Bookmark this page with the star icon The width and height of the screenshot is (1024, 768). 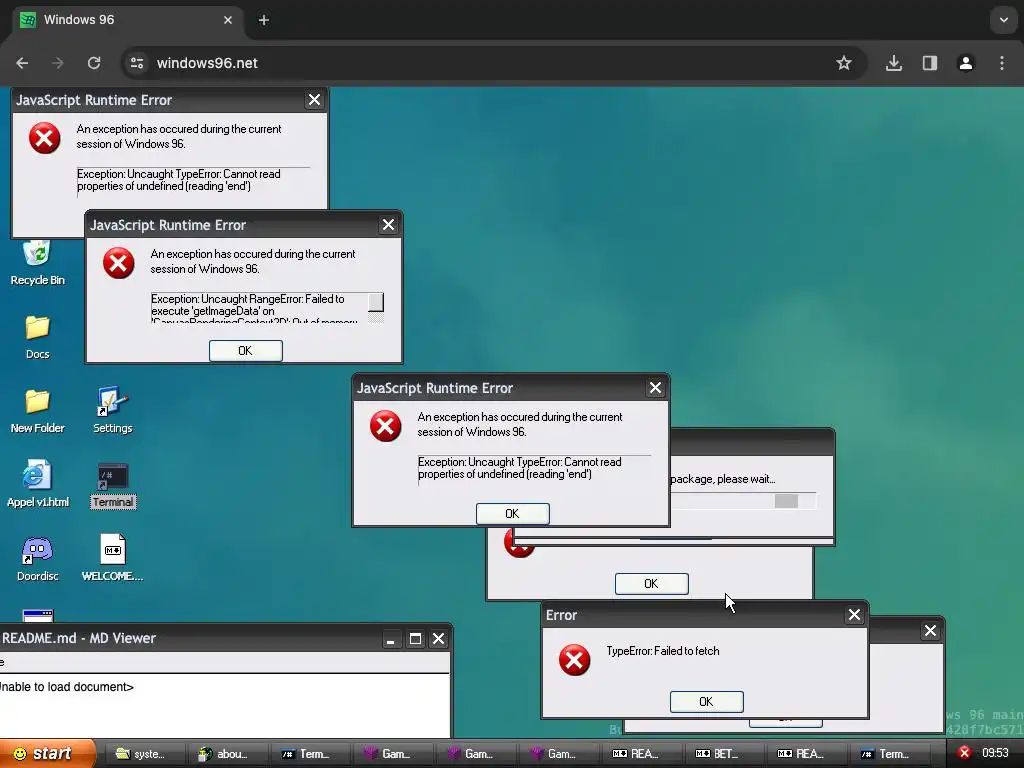844,63
